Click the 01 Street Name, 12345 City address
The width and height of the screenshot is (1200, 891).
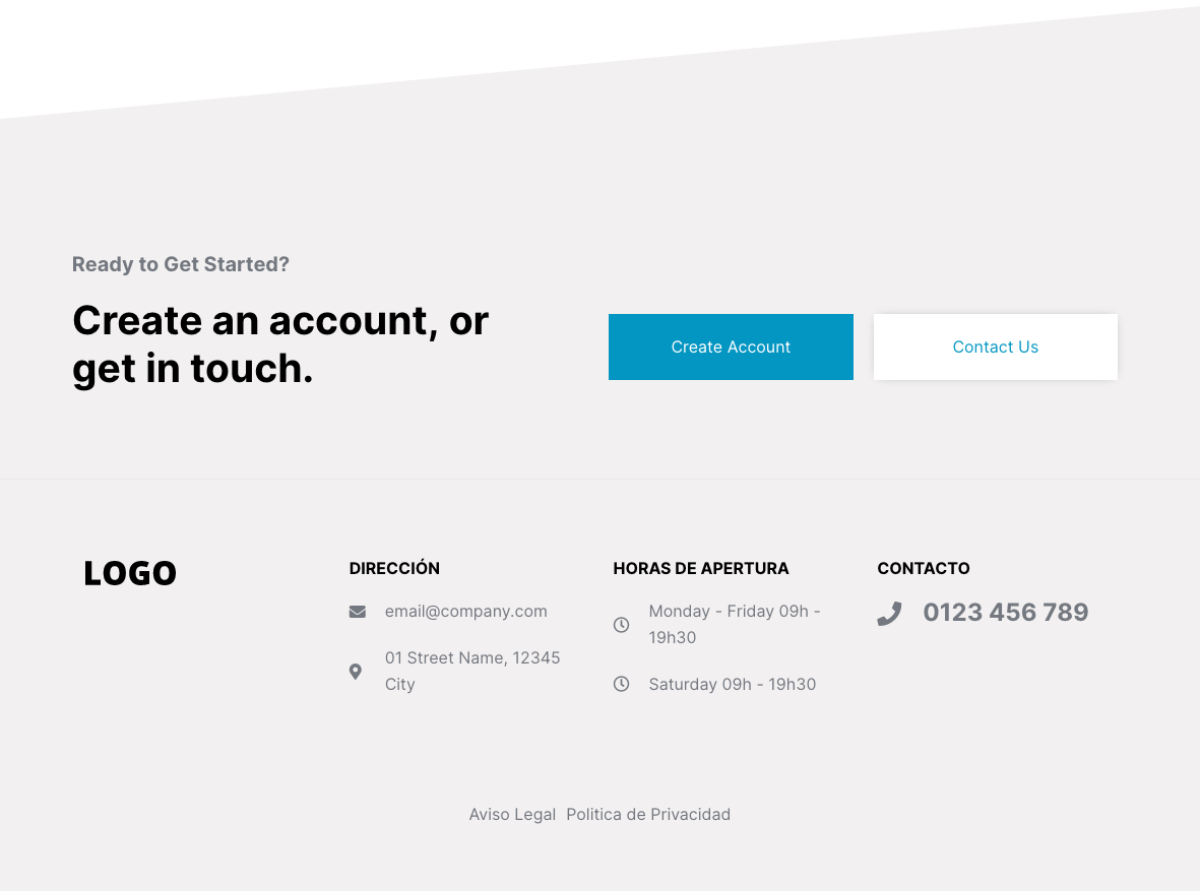click(x=473, y=671)
